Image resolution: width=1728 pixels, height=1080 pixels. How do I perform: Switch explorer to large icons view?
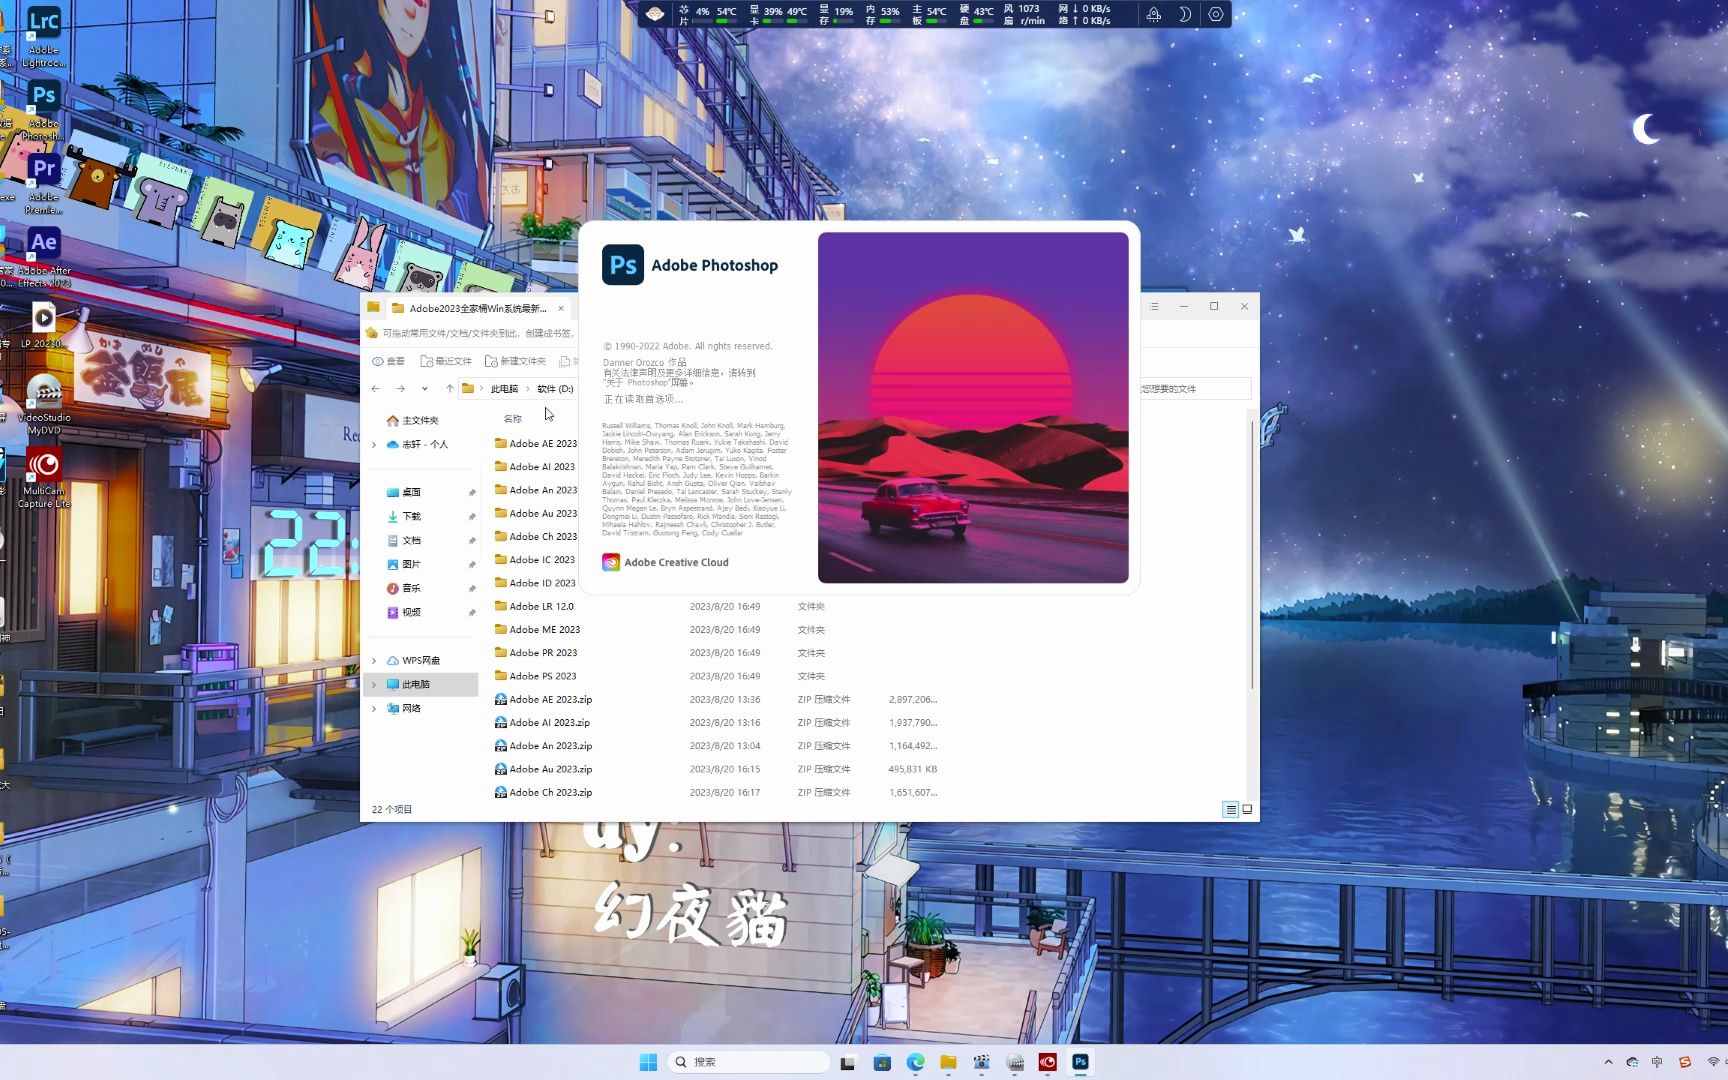point(1247,810)
